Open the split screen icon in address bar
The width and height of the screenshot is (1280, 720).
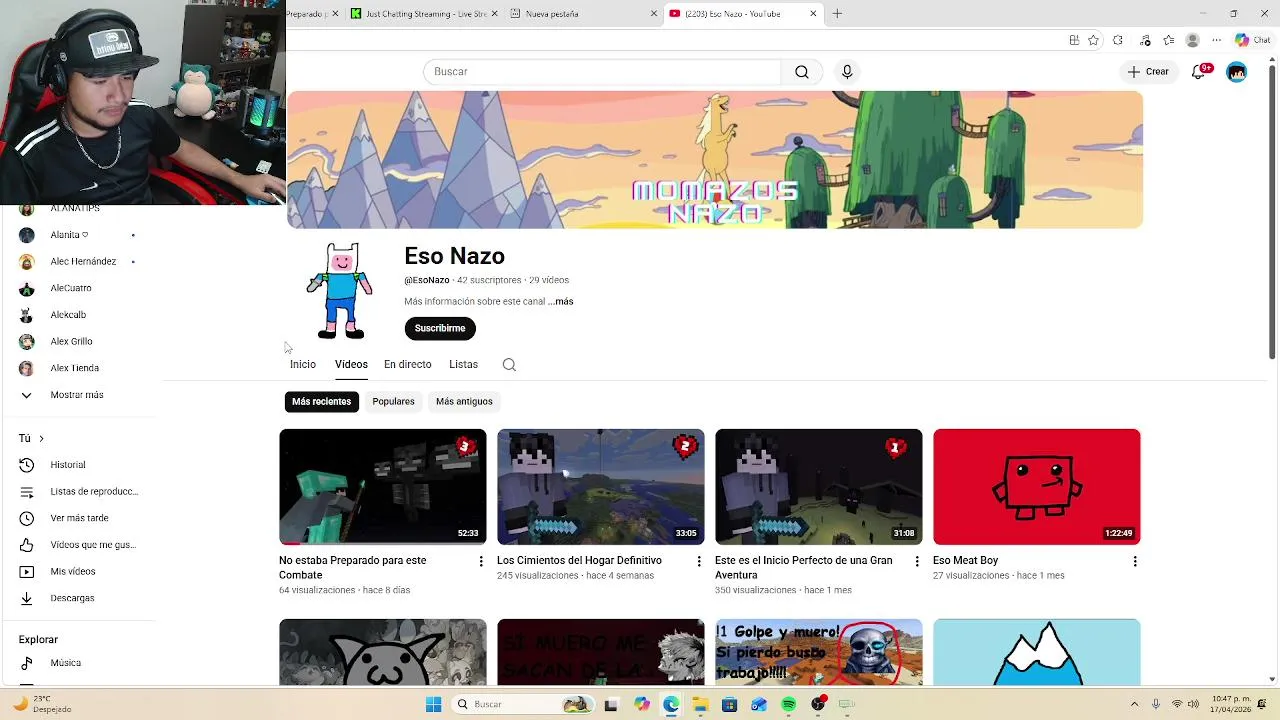tap(1074, 40)
